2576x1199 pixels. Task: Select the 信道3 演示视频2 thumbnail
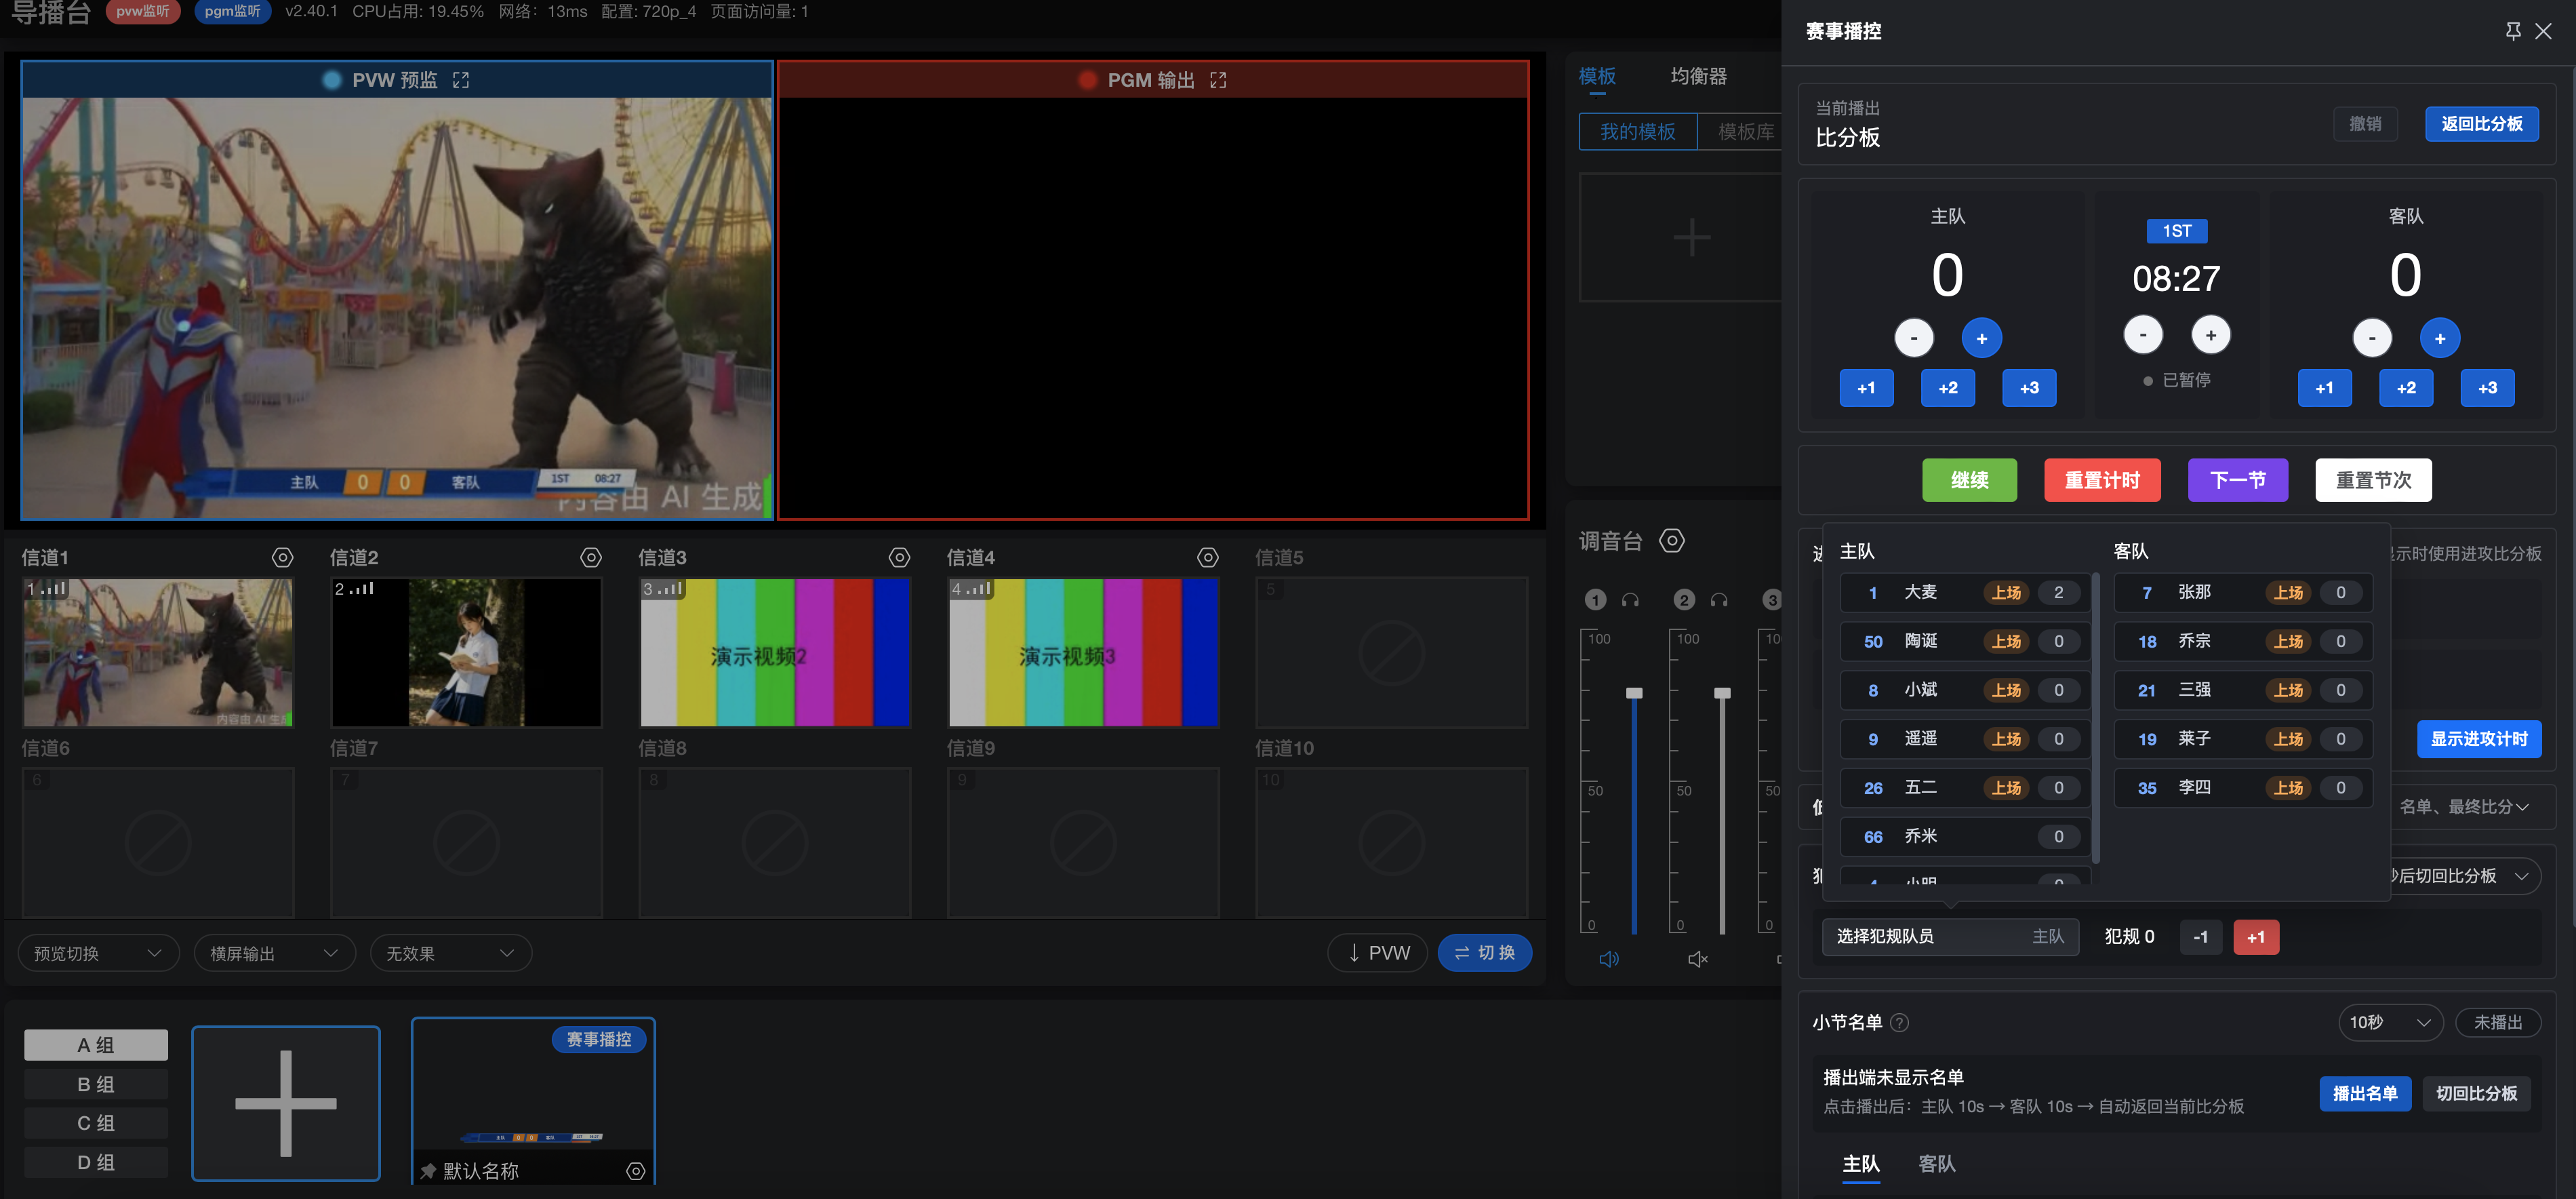pos(775,652)
